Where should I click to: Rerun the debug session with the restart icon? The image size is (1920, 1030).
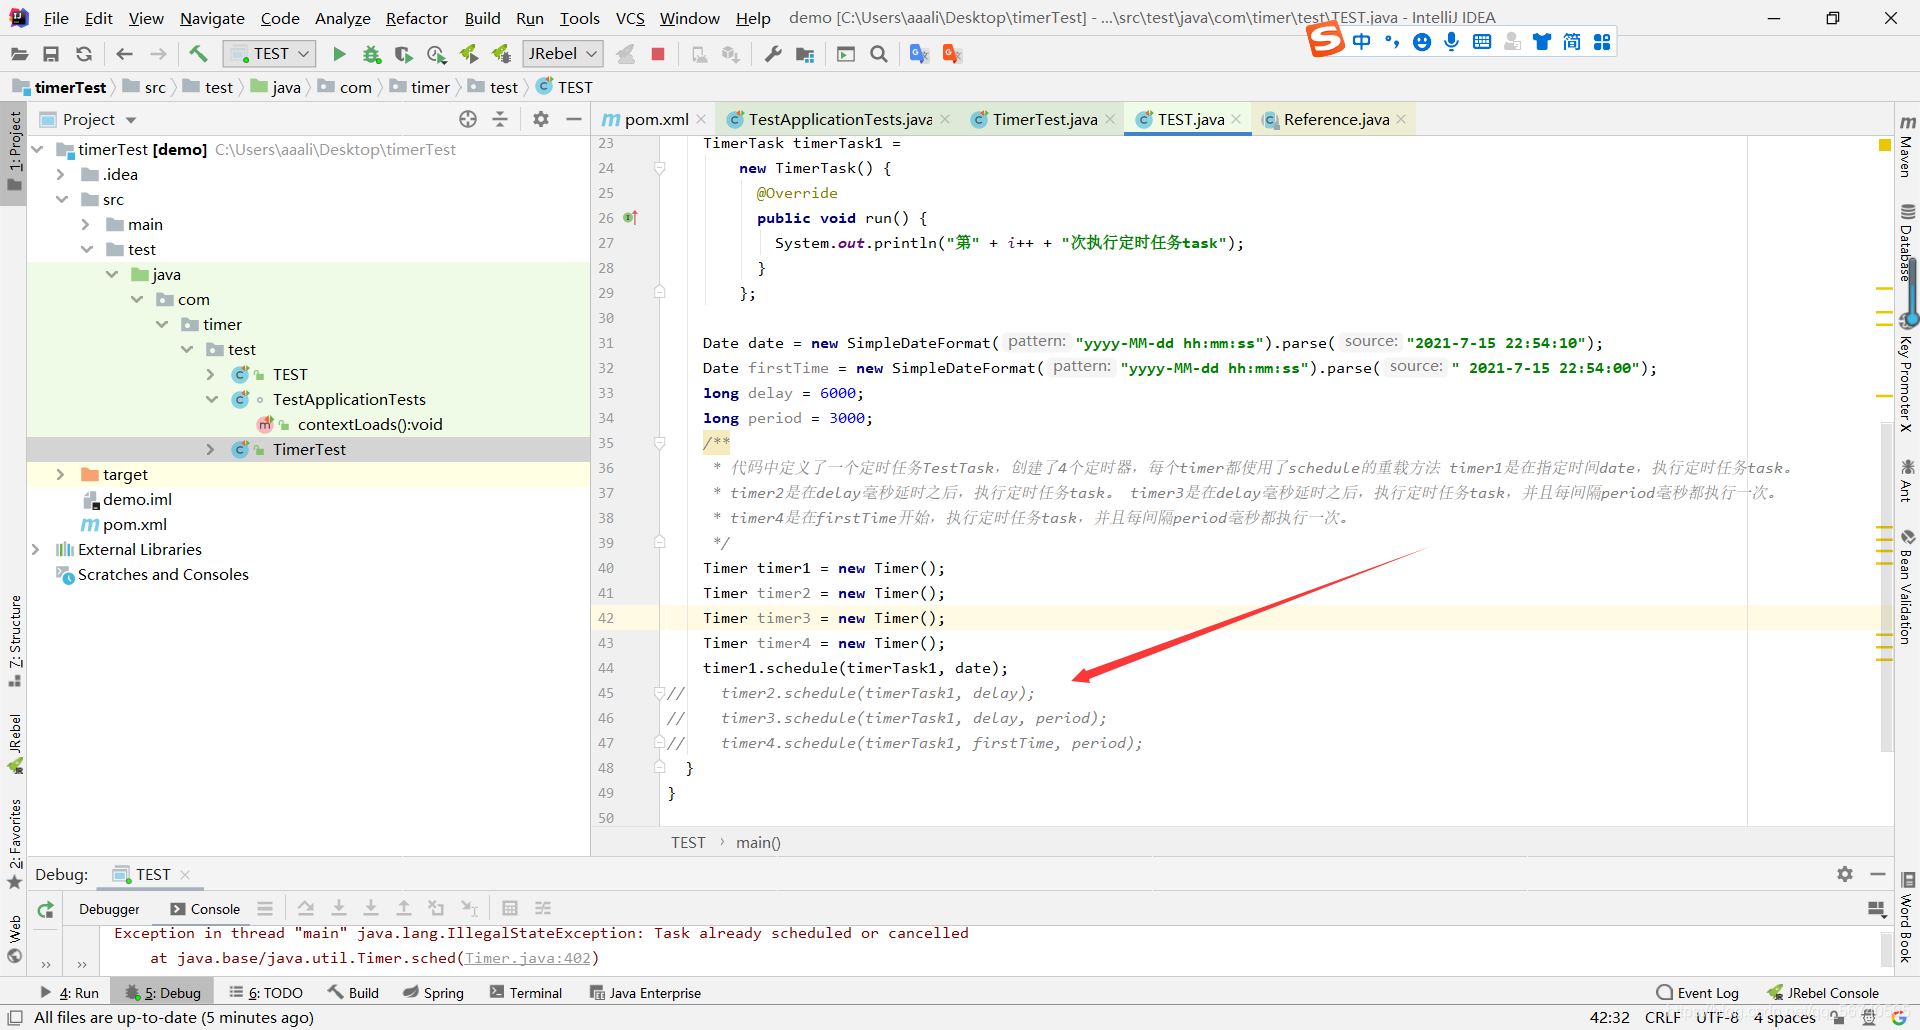[45, 910]
